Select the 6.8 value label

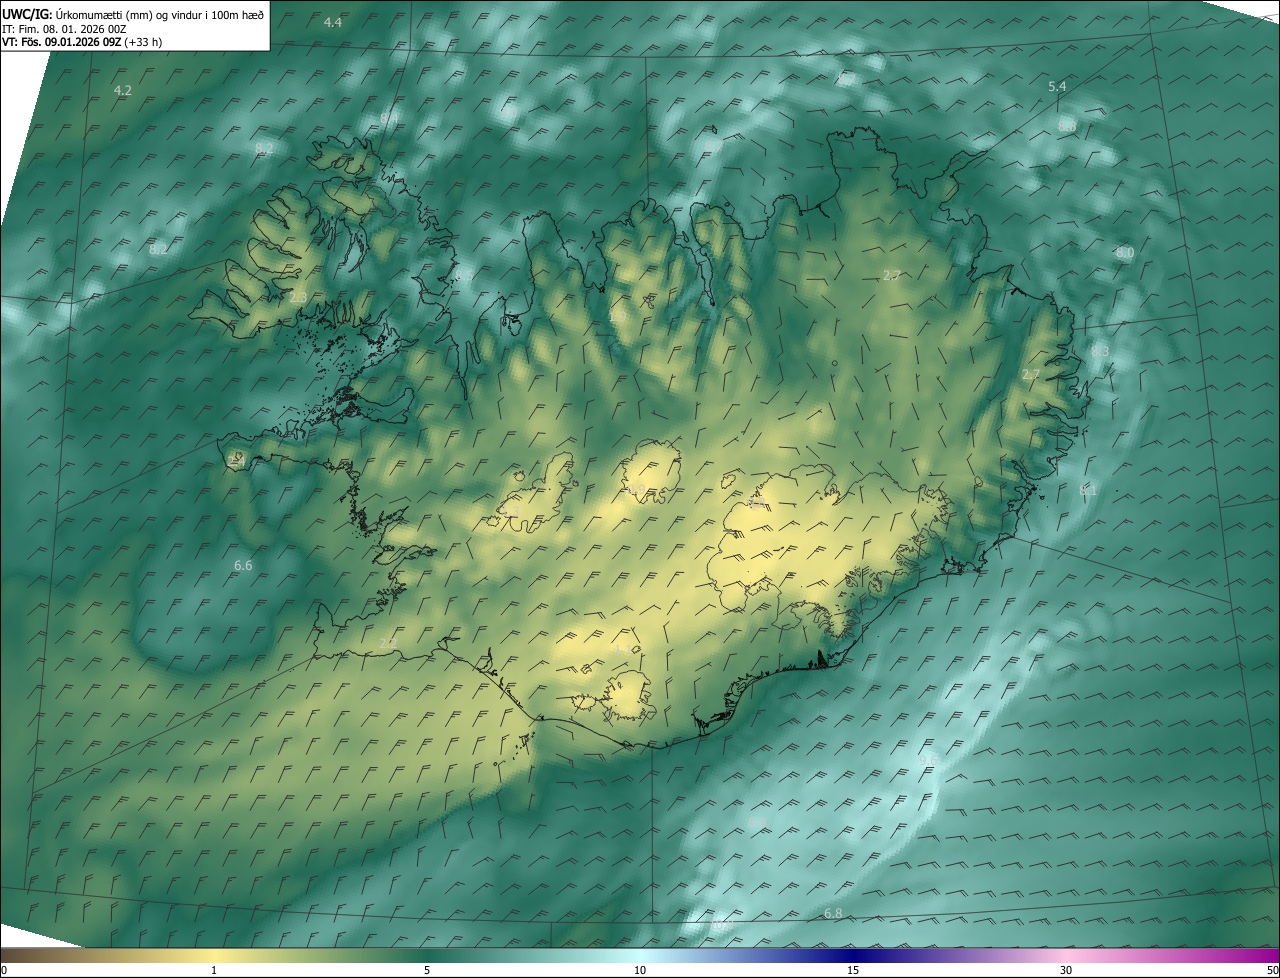(x=833, y=914)
